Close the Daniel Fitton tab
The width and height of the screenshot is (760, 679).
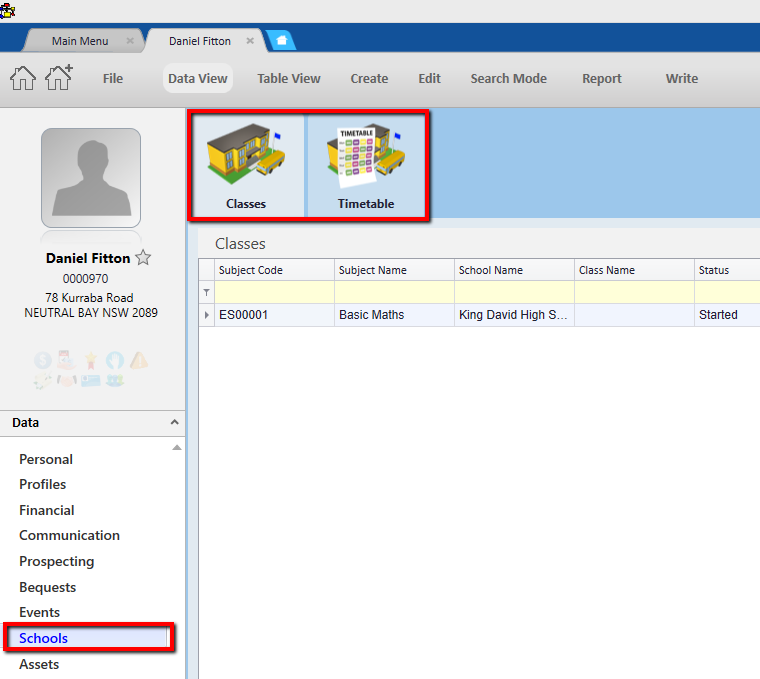pyautogui.click(x=250, y=41)
